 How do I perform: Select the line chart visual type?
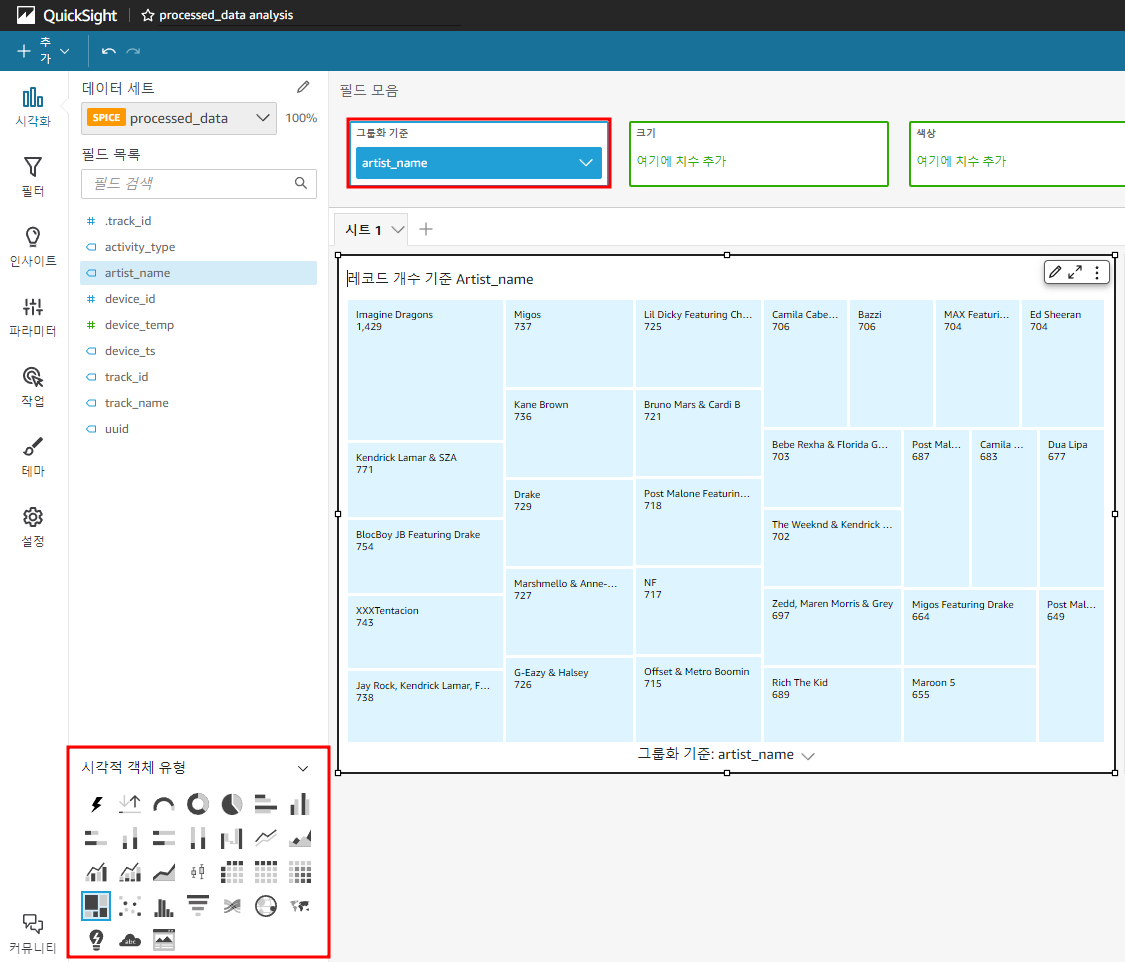click(265, 838)
